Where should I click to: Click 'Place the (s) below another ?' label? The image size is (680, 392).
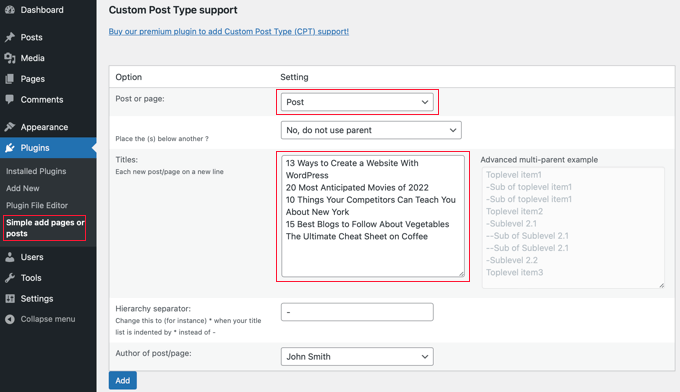(162, 139)
